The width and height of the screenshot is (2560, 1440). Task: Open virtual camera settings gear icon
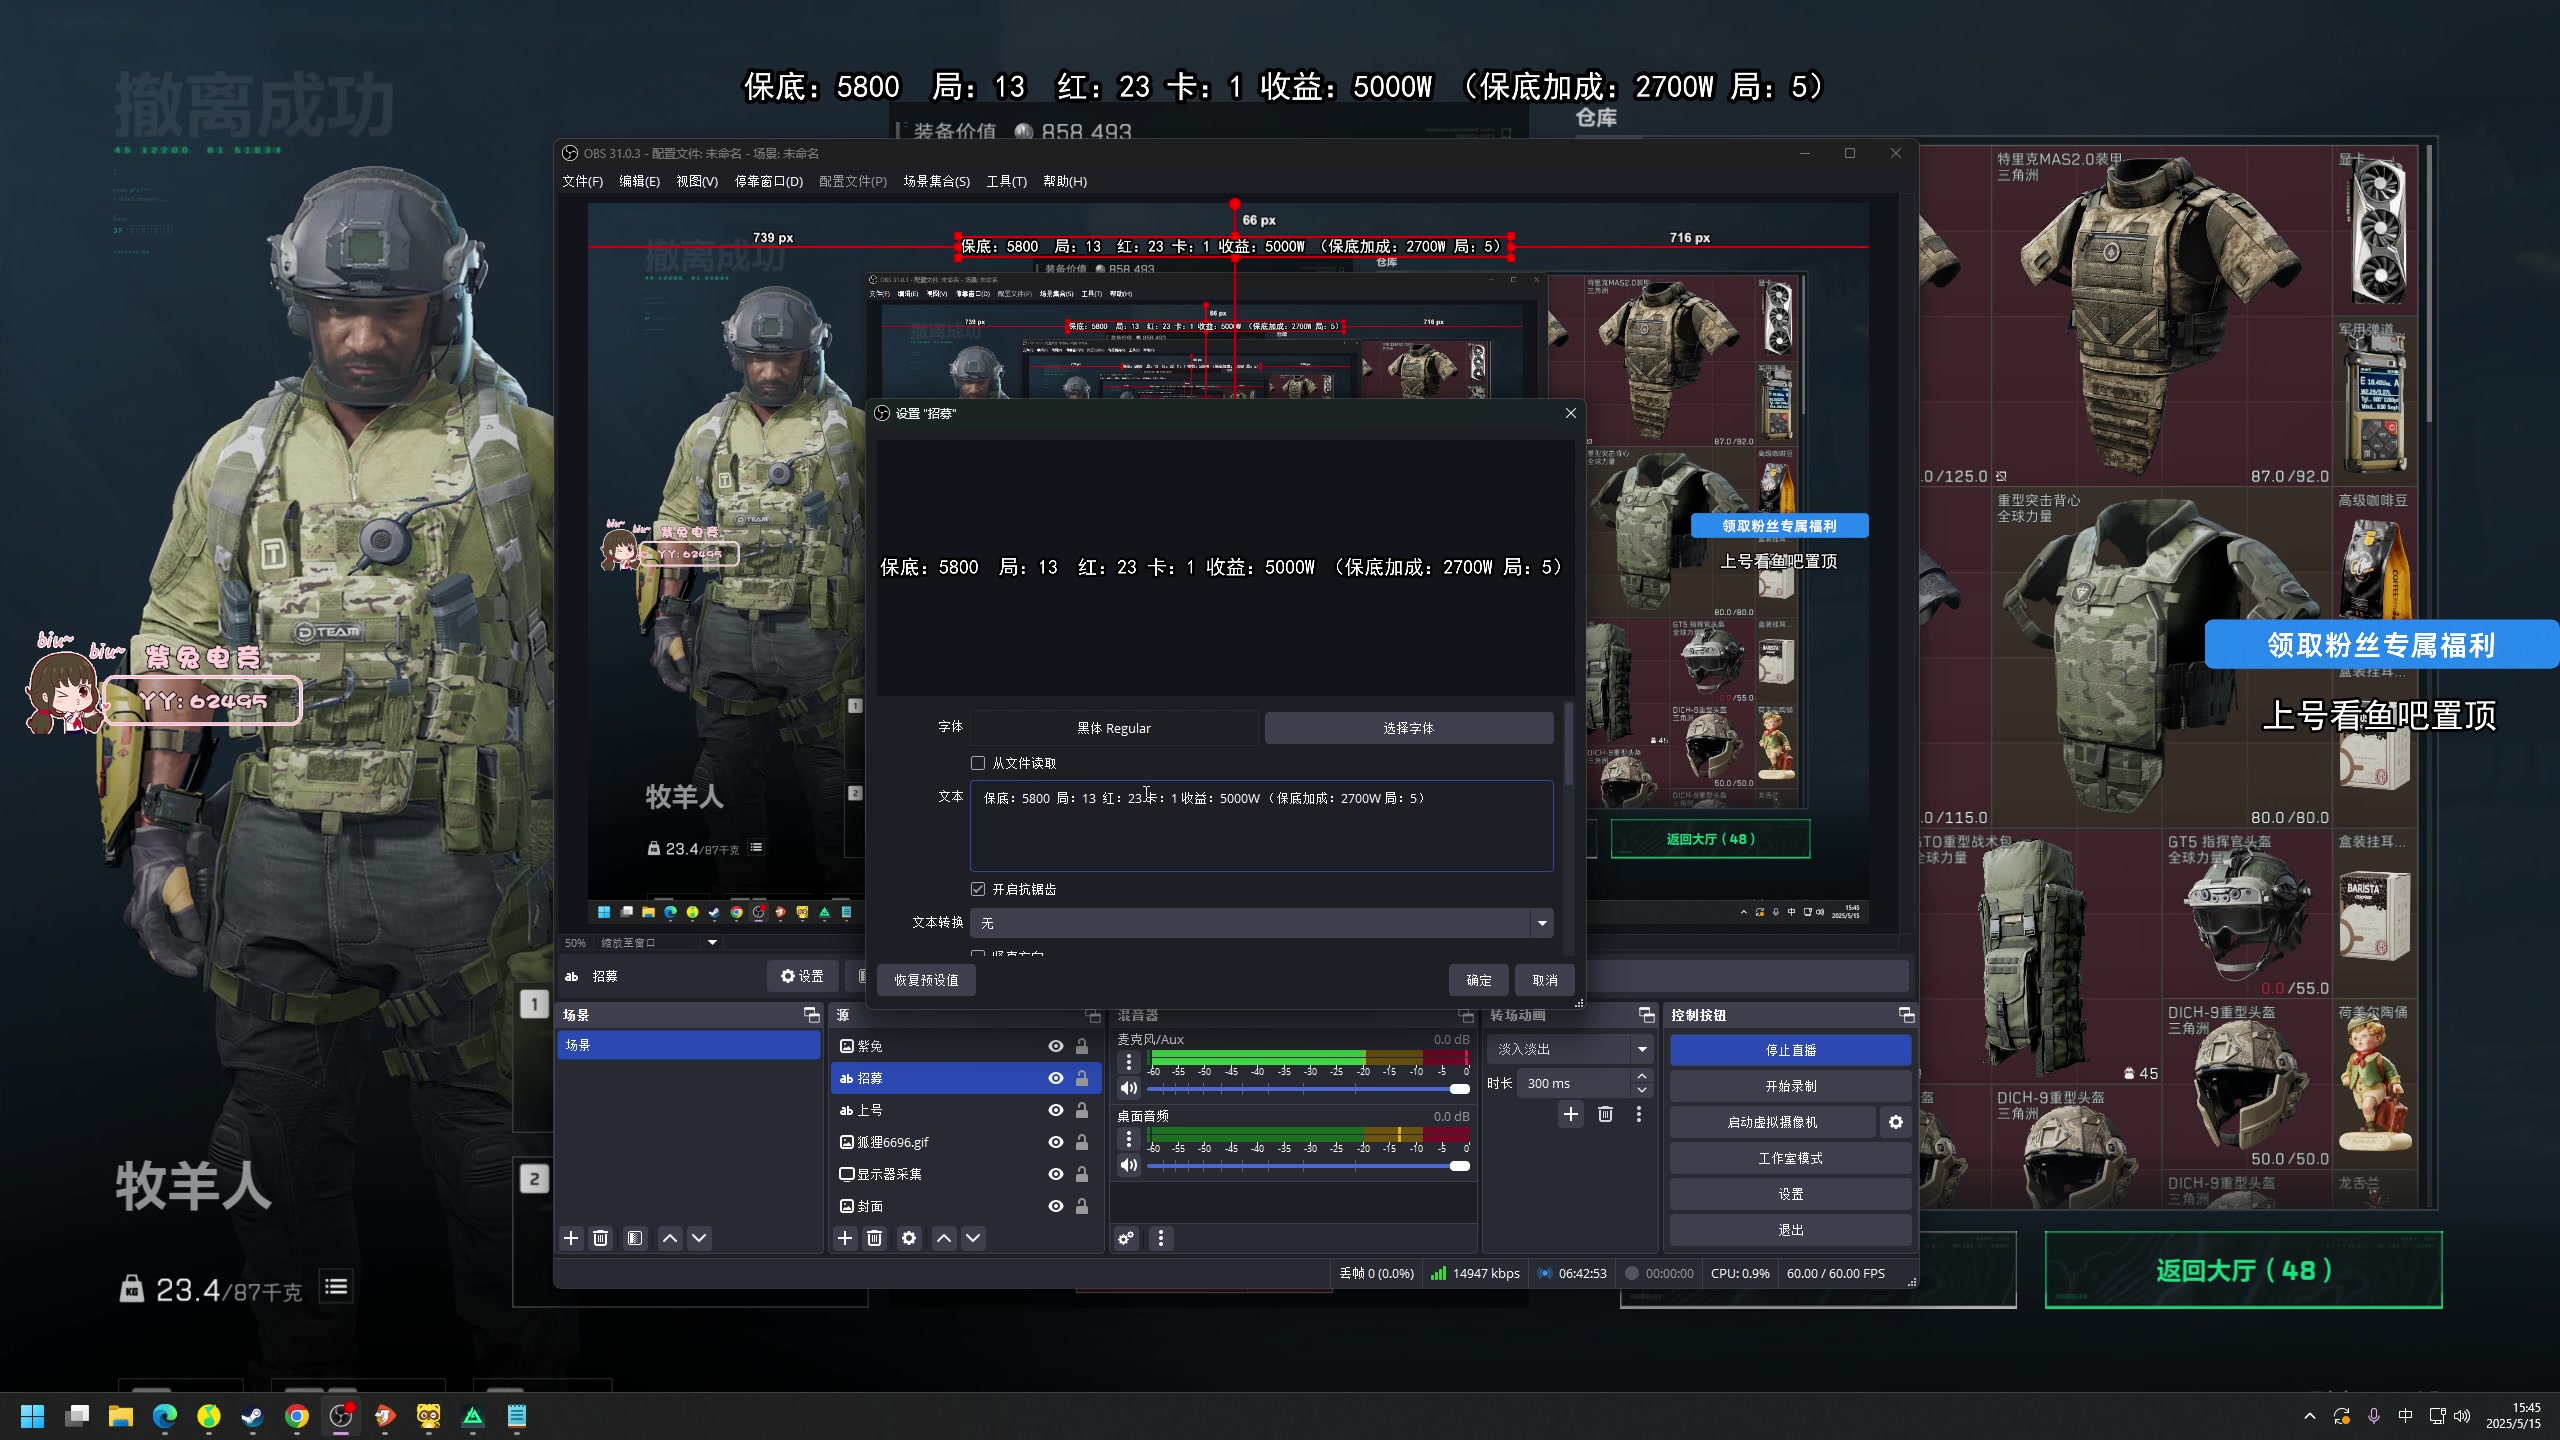point(1896,1122)
